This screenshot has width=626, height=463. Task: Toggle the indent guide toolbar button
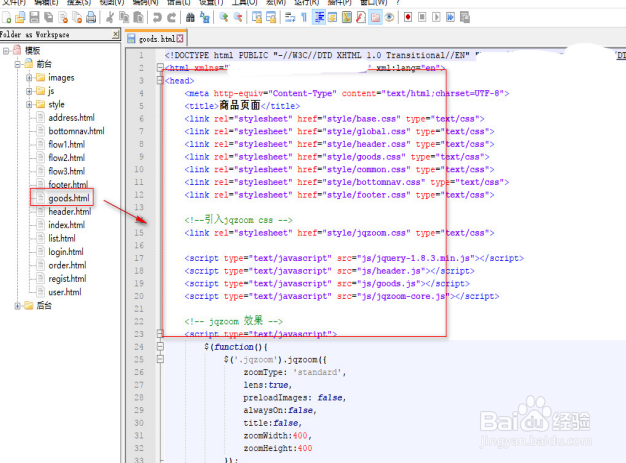click(319, 18)
